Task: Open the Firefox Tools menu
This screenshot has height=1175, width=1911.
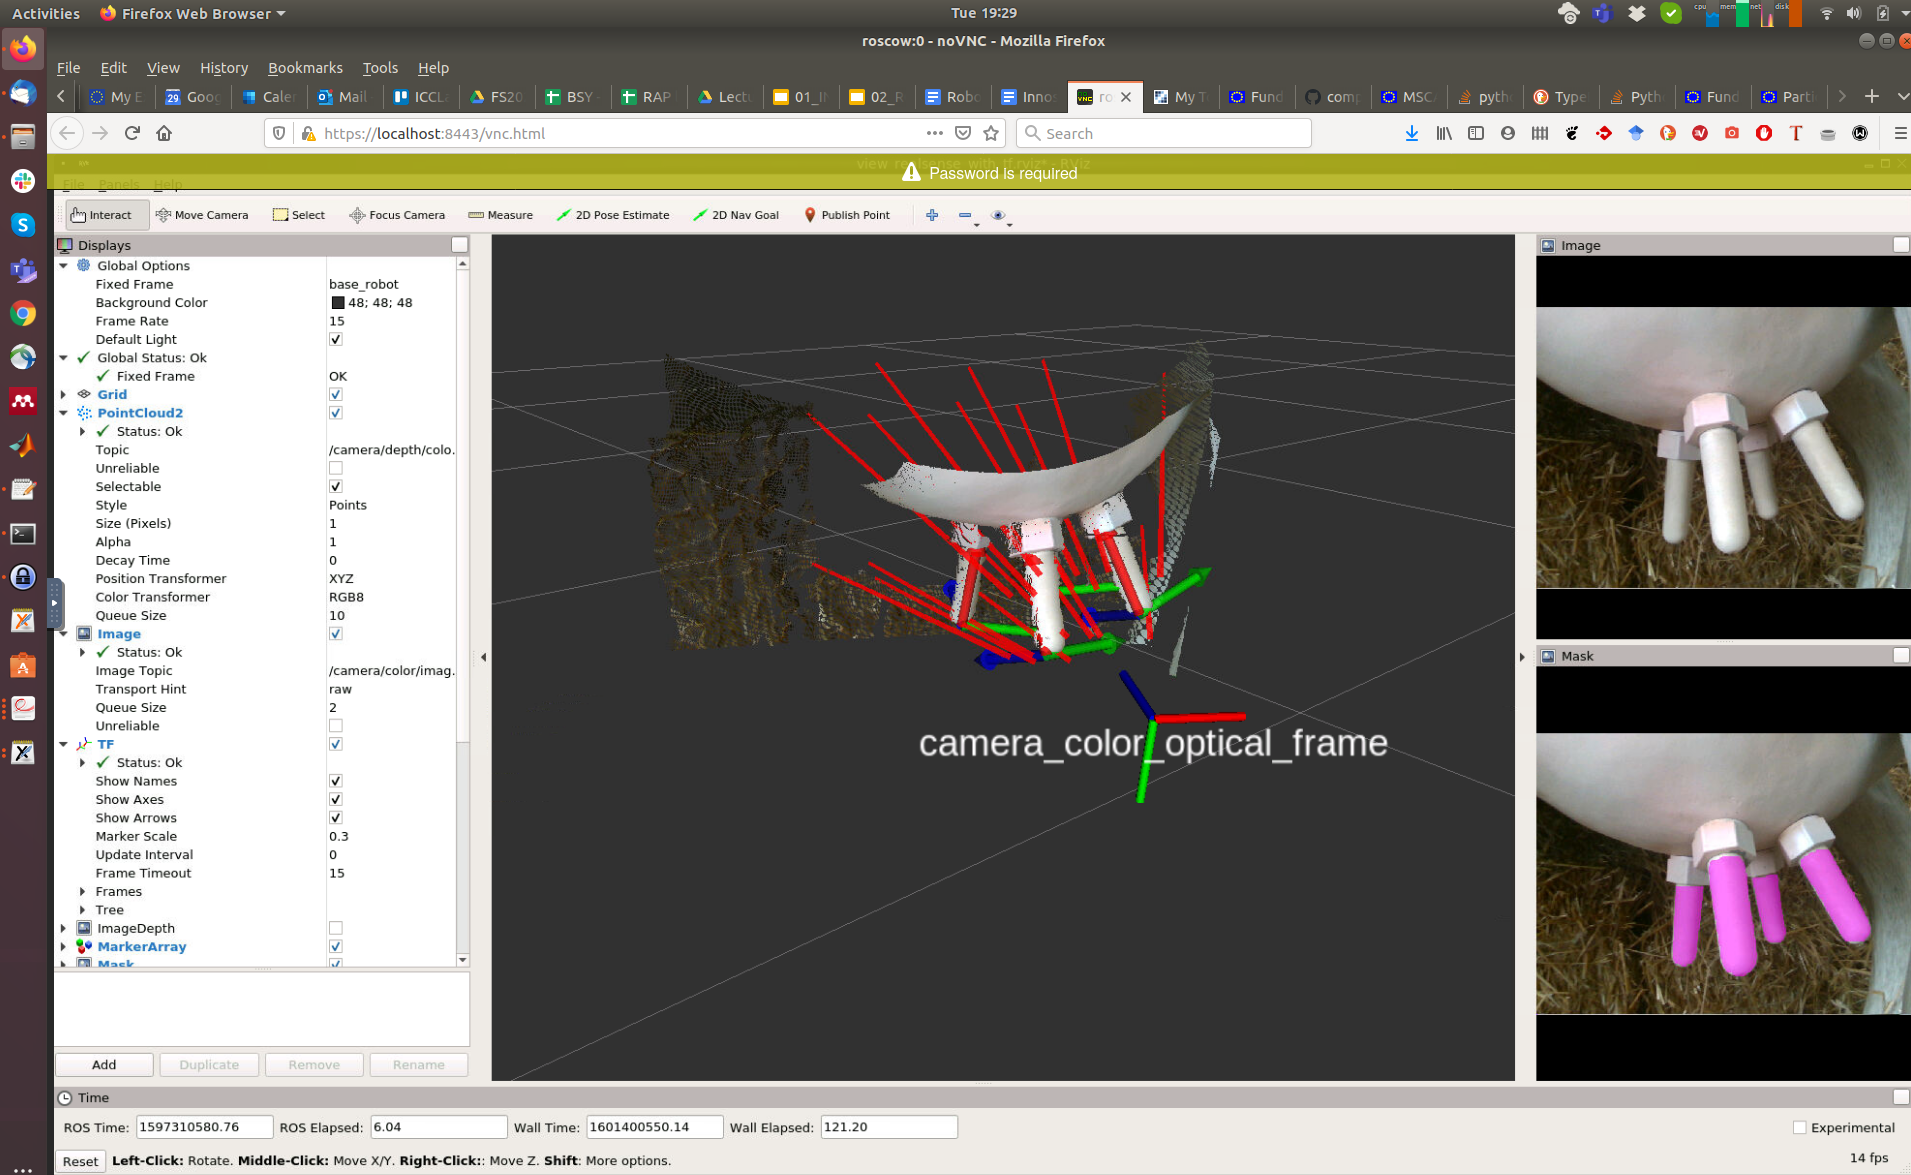Action: (380, 68)
